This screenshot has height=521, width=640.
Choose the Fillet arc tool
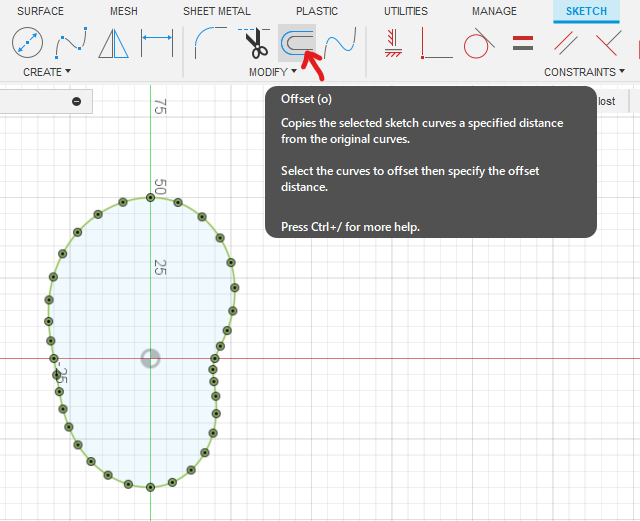click(x=211, y=44)
